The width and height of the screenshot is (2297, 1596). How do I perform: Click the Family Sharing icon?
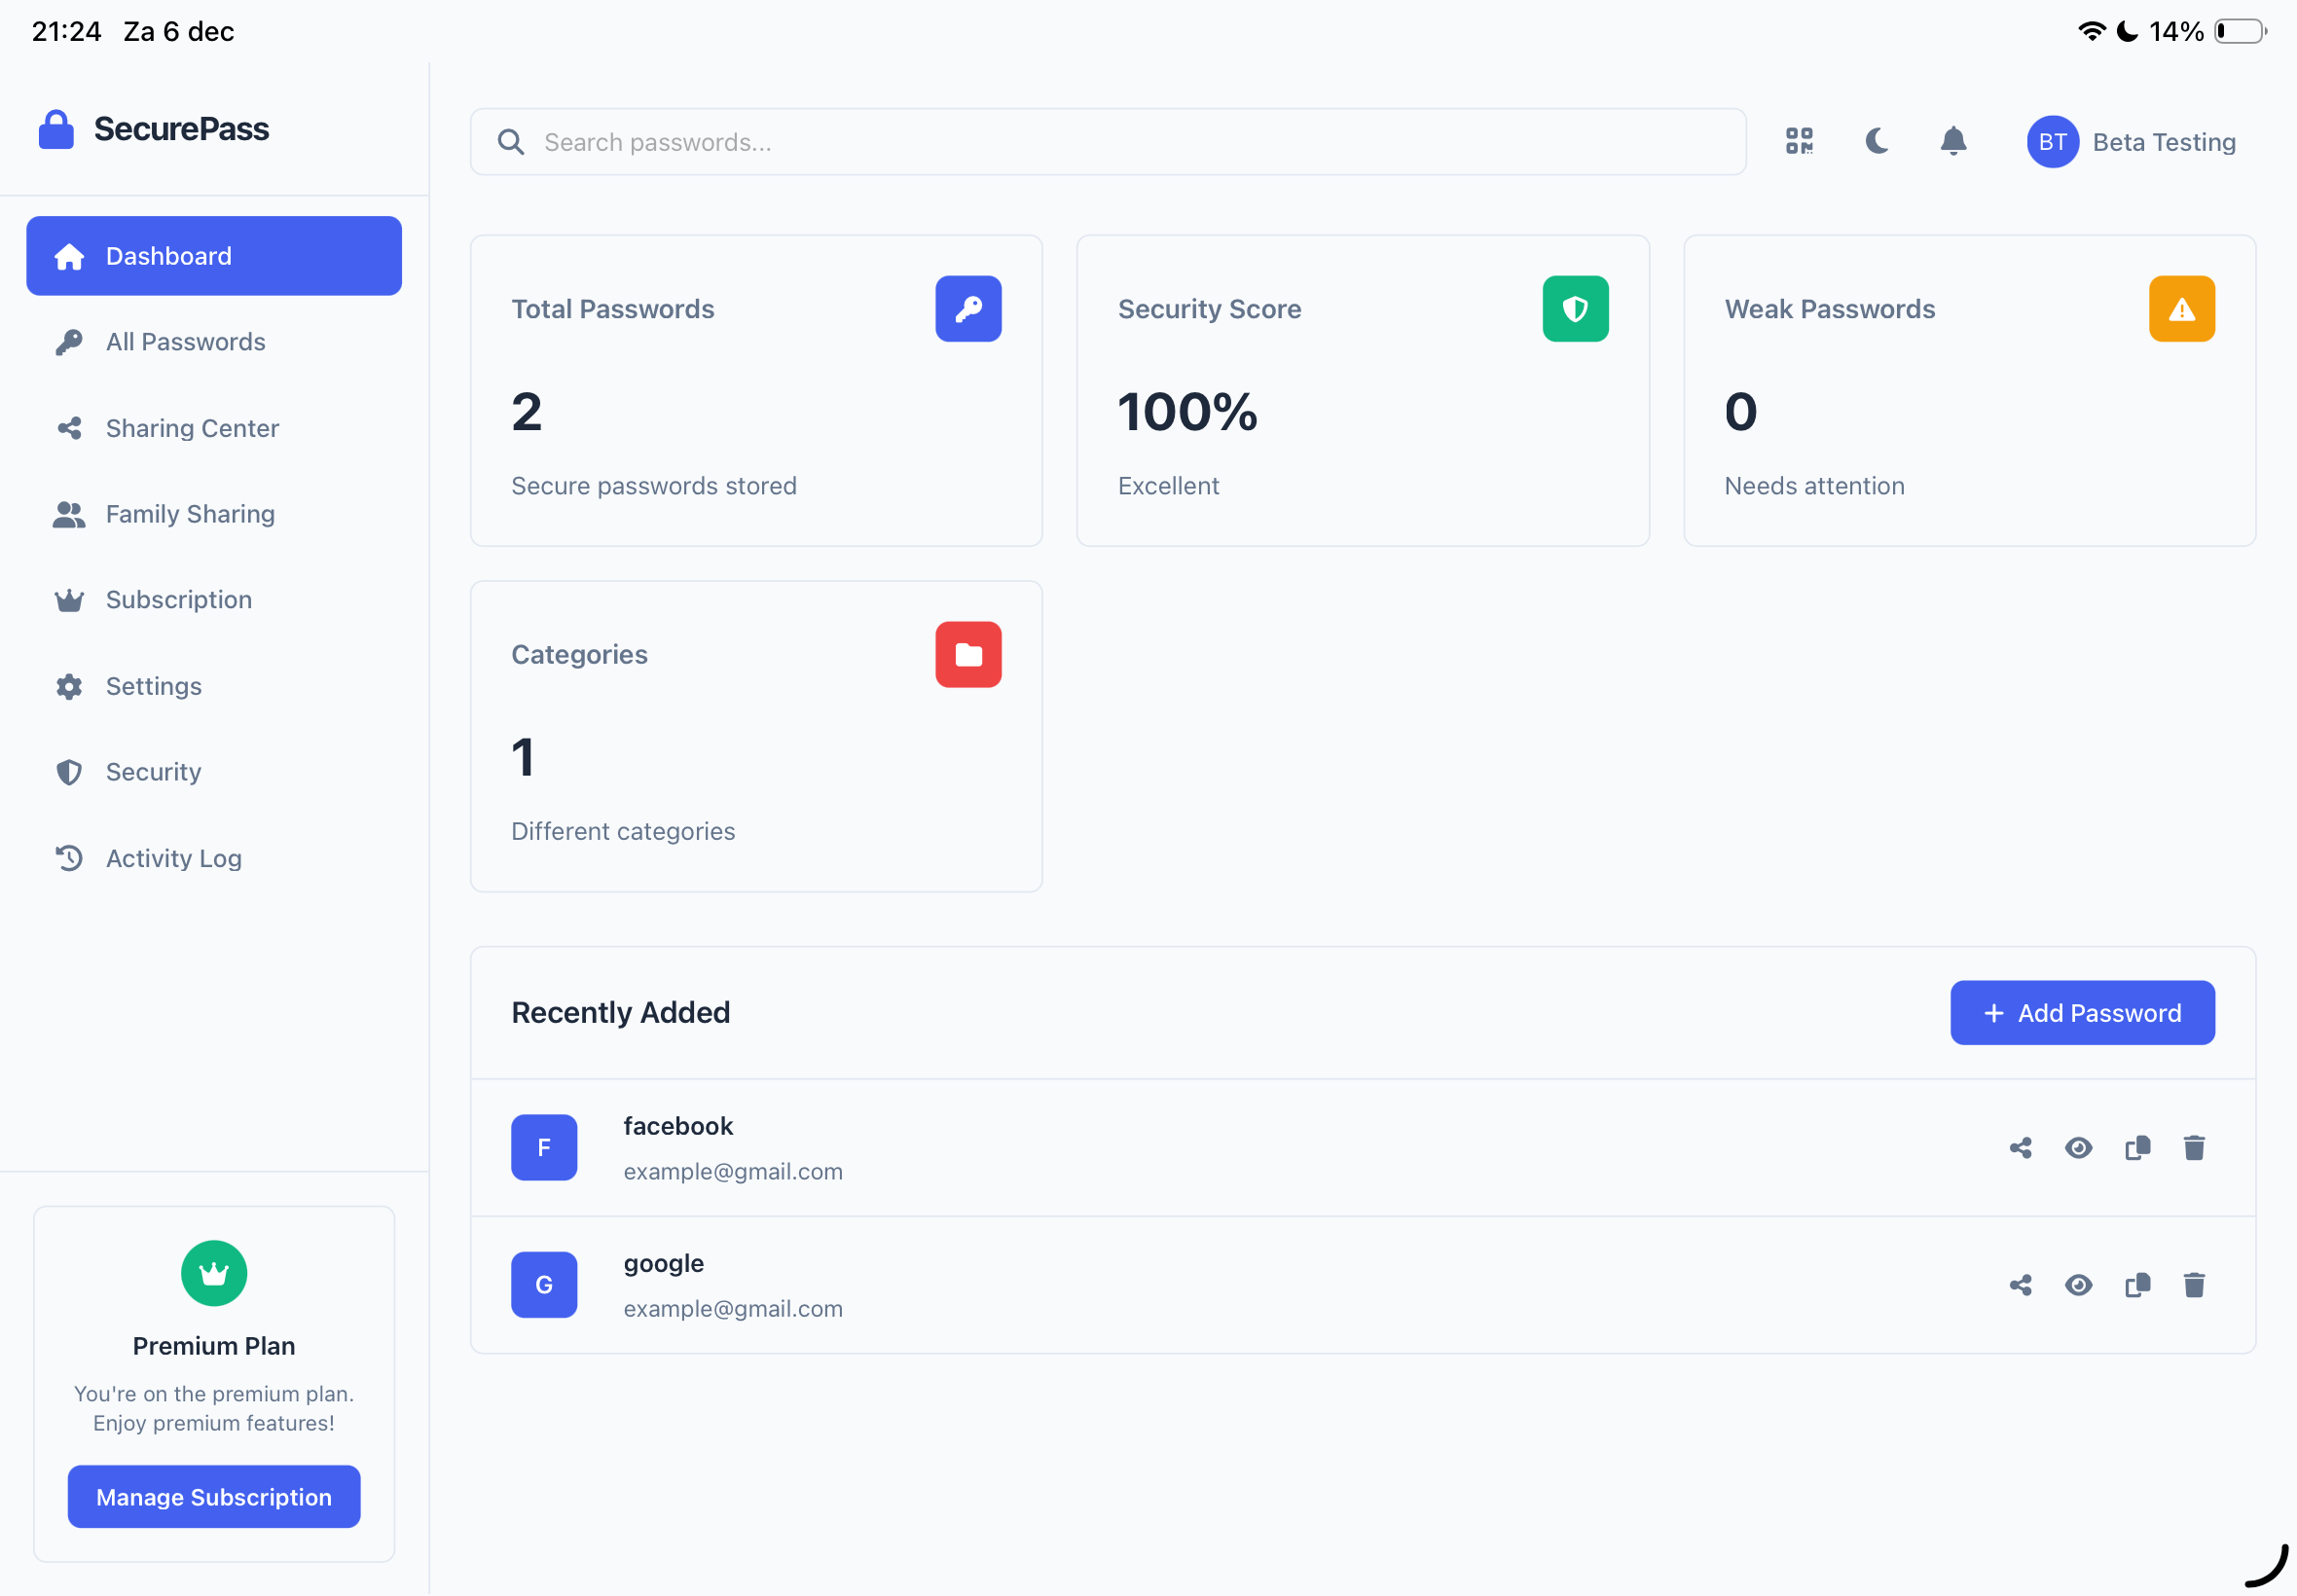tap(68, 514)
